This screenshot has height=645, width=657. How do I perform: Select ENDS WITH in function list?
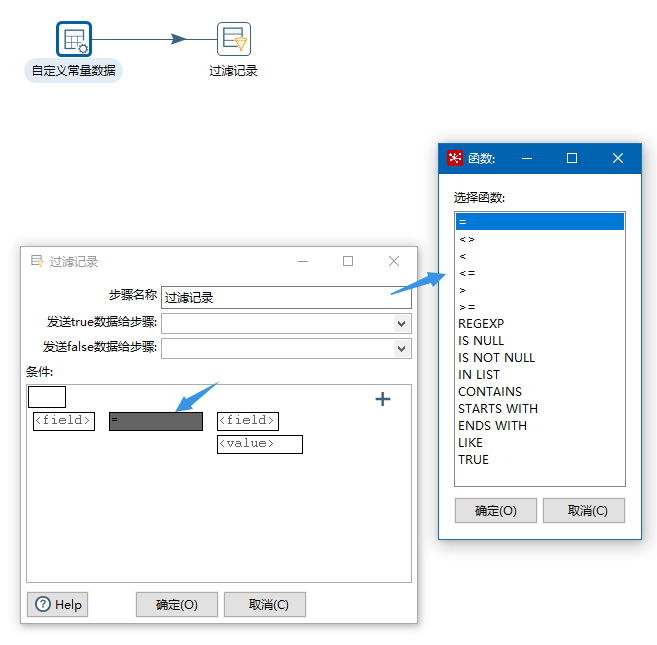tap(540, 425)
